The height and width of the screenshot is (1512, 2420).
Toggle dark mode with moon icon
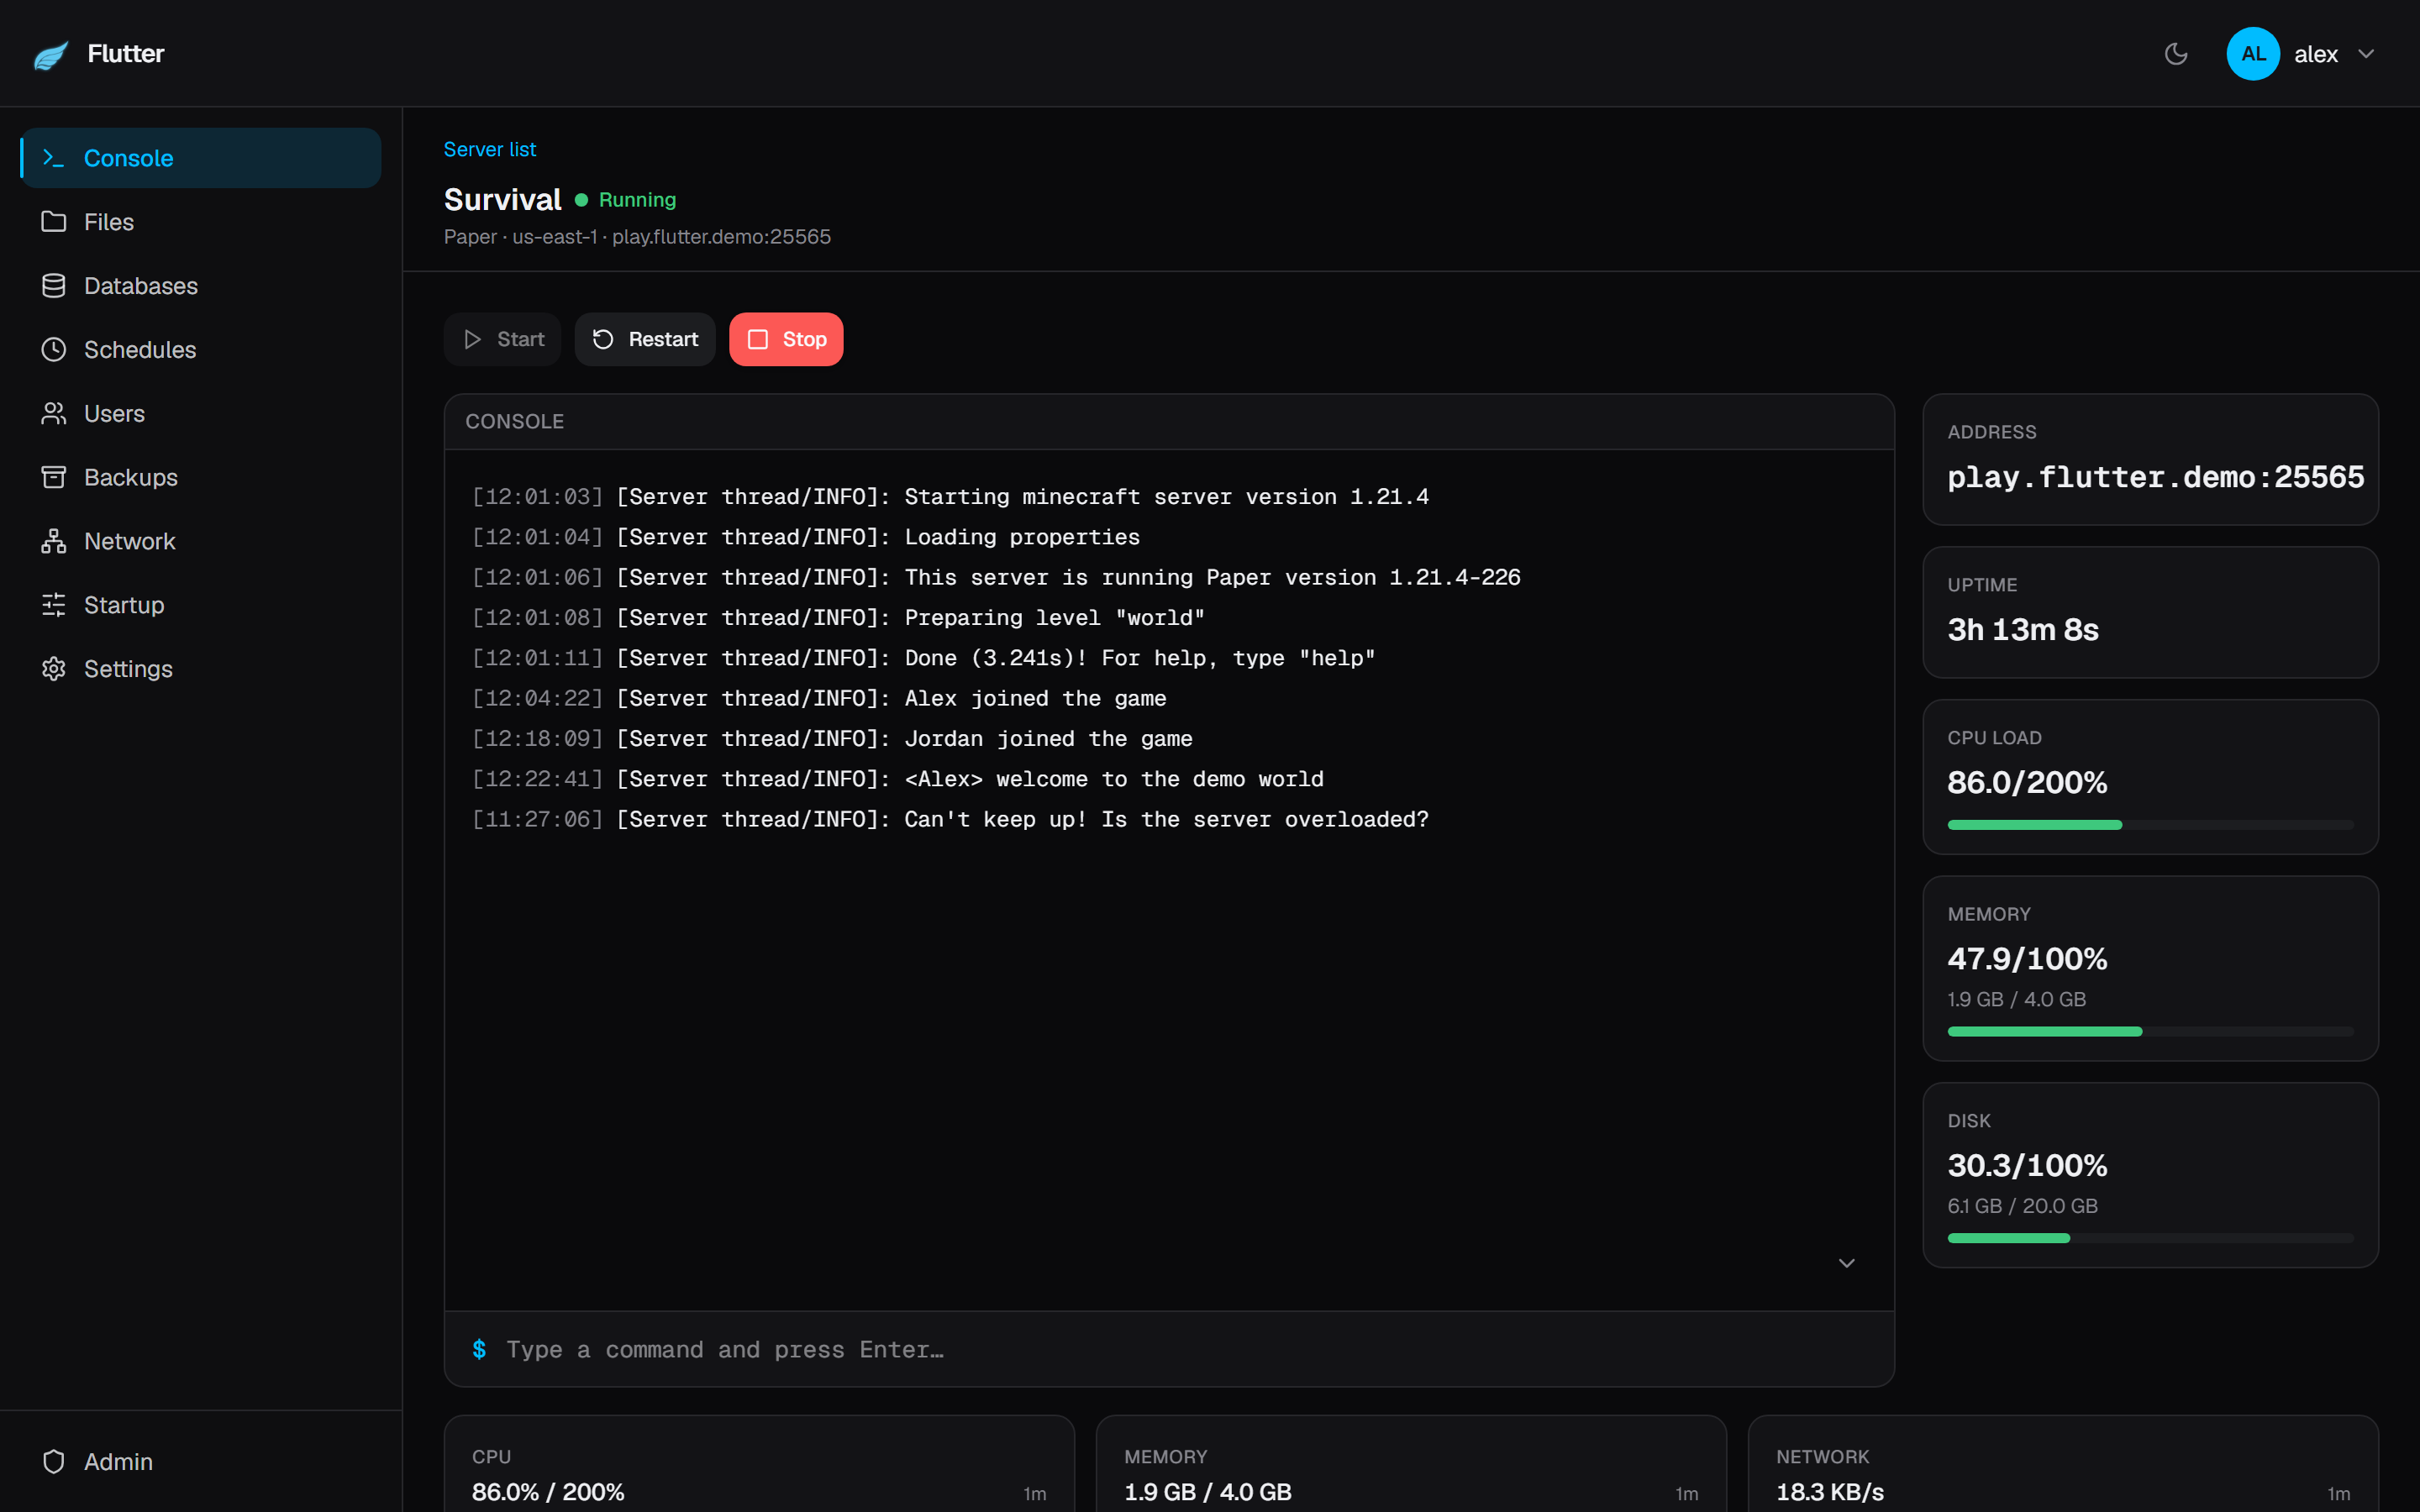[x=2175, y=54]
